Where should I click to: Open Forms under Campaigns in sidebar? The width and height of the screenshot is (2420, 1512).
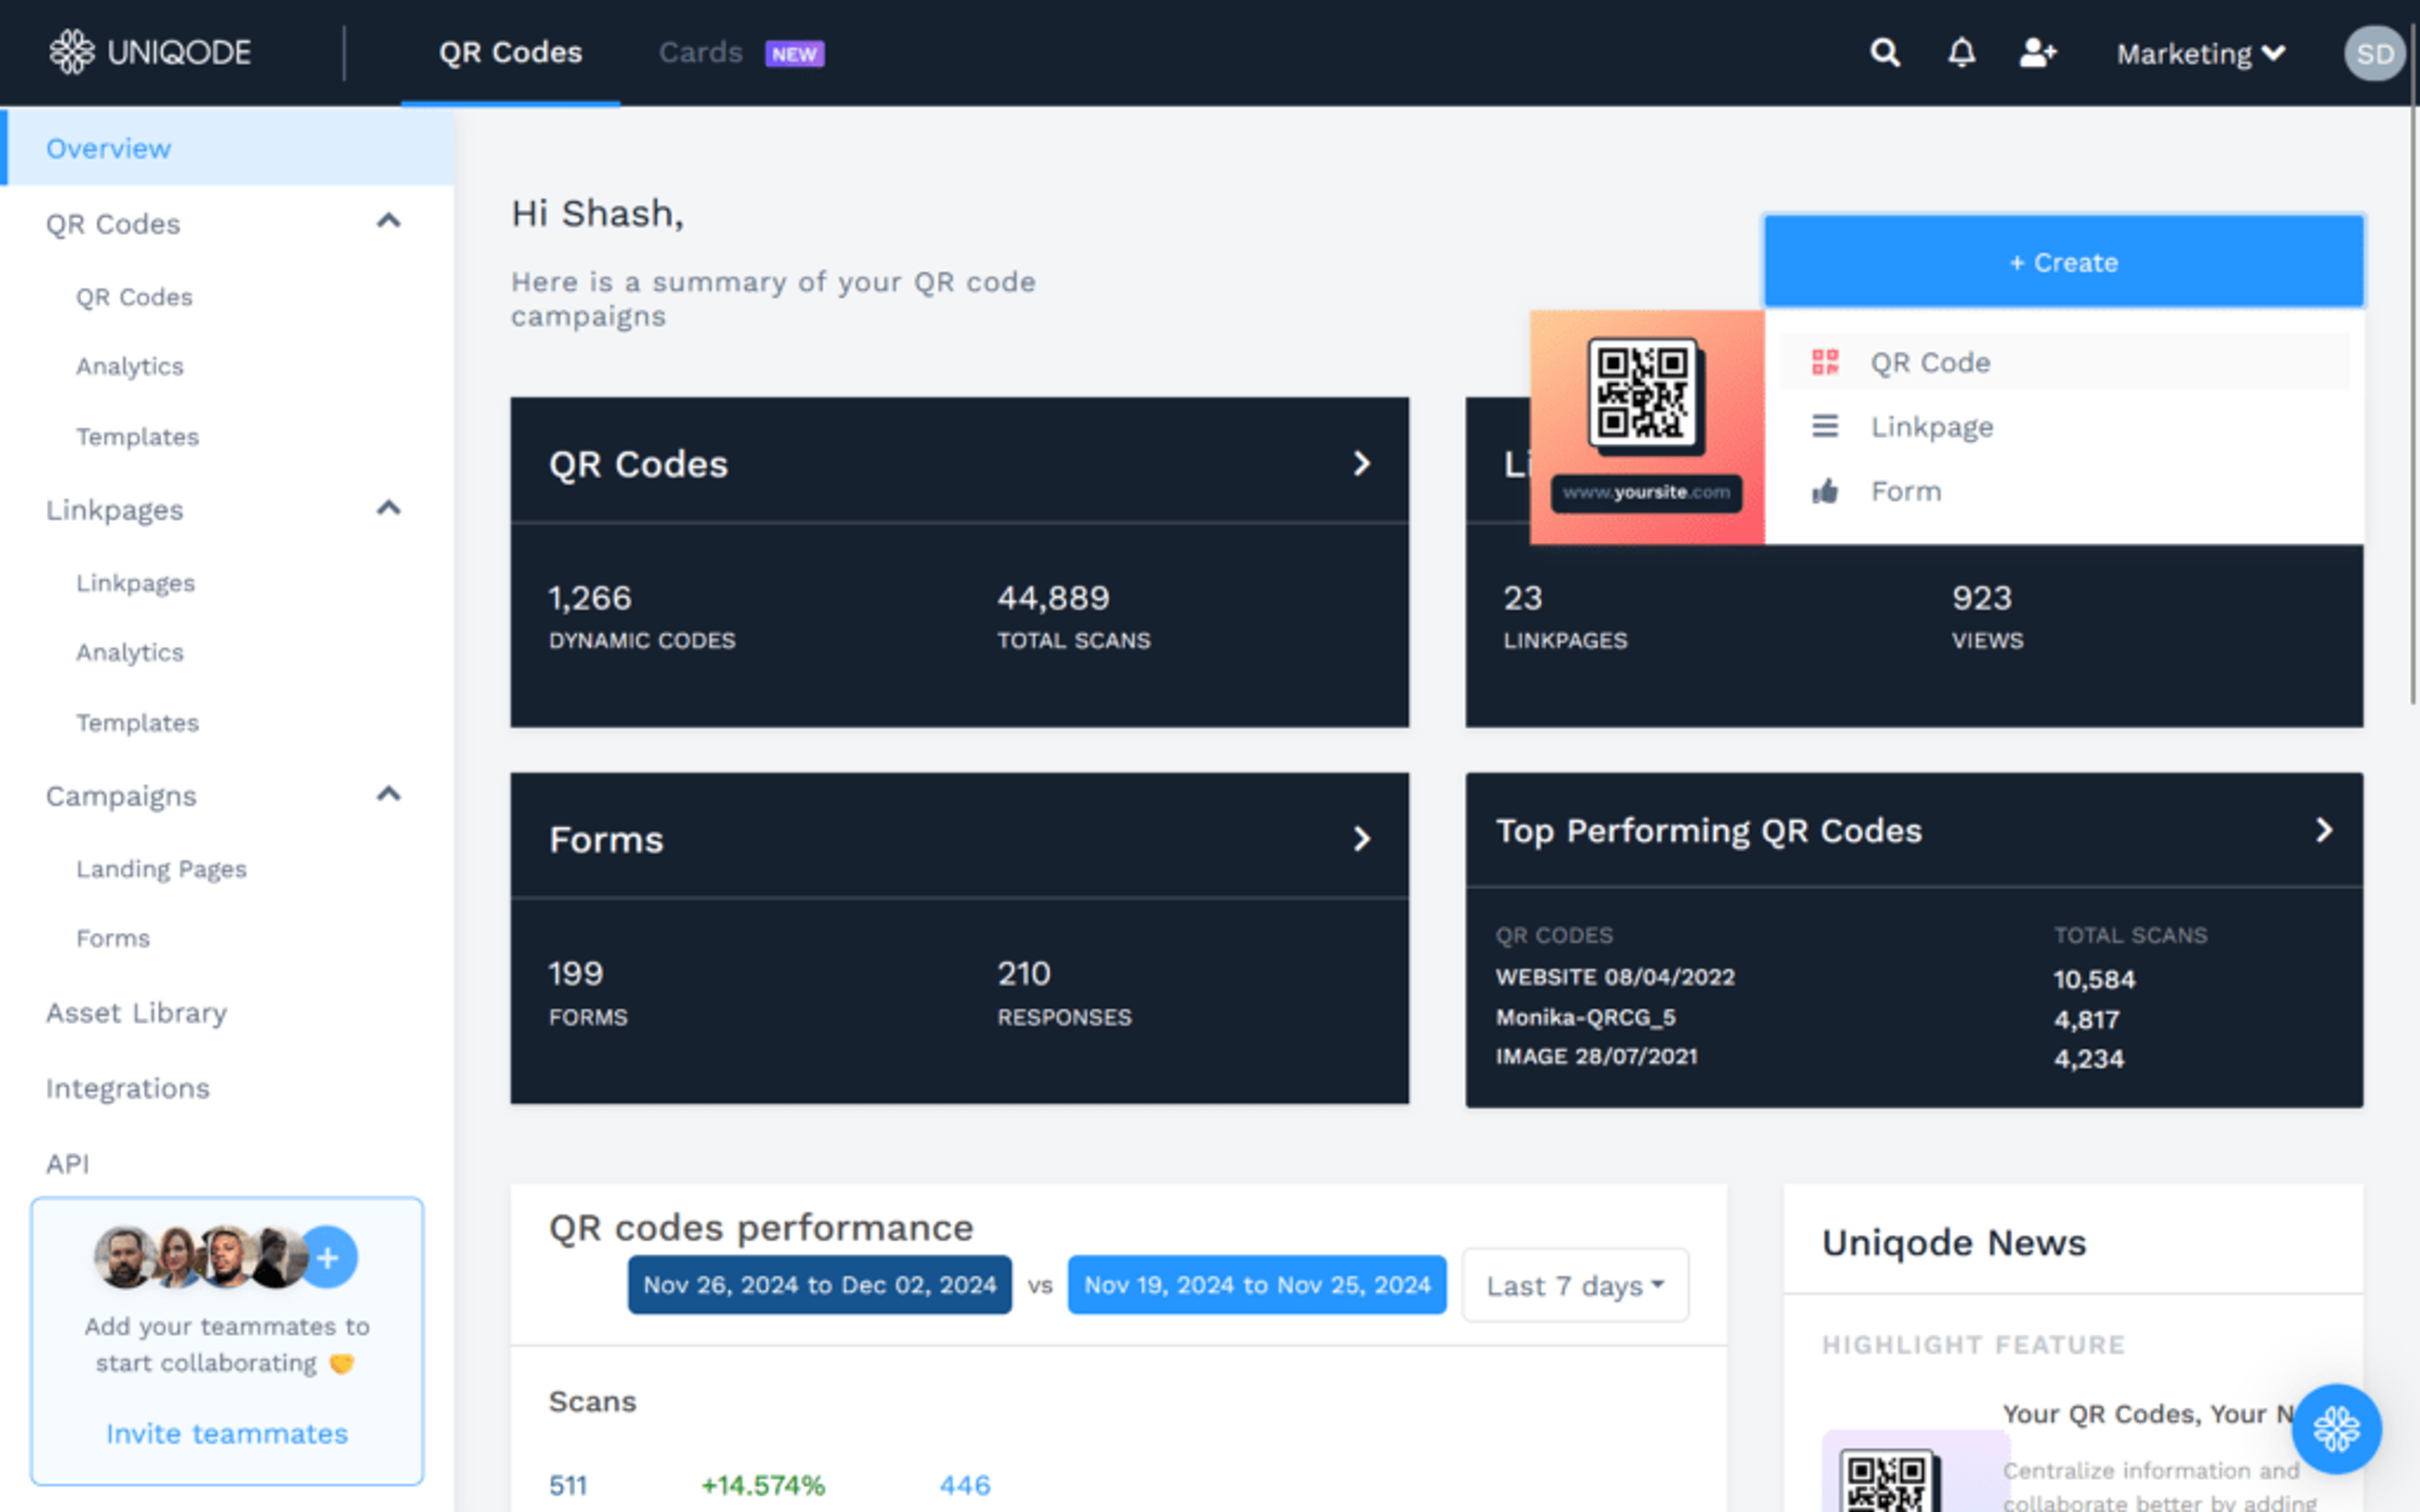[113, 938]
